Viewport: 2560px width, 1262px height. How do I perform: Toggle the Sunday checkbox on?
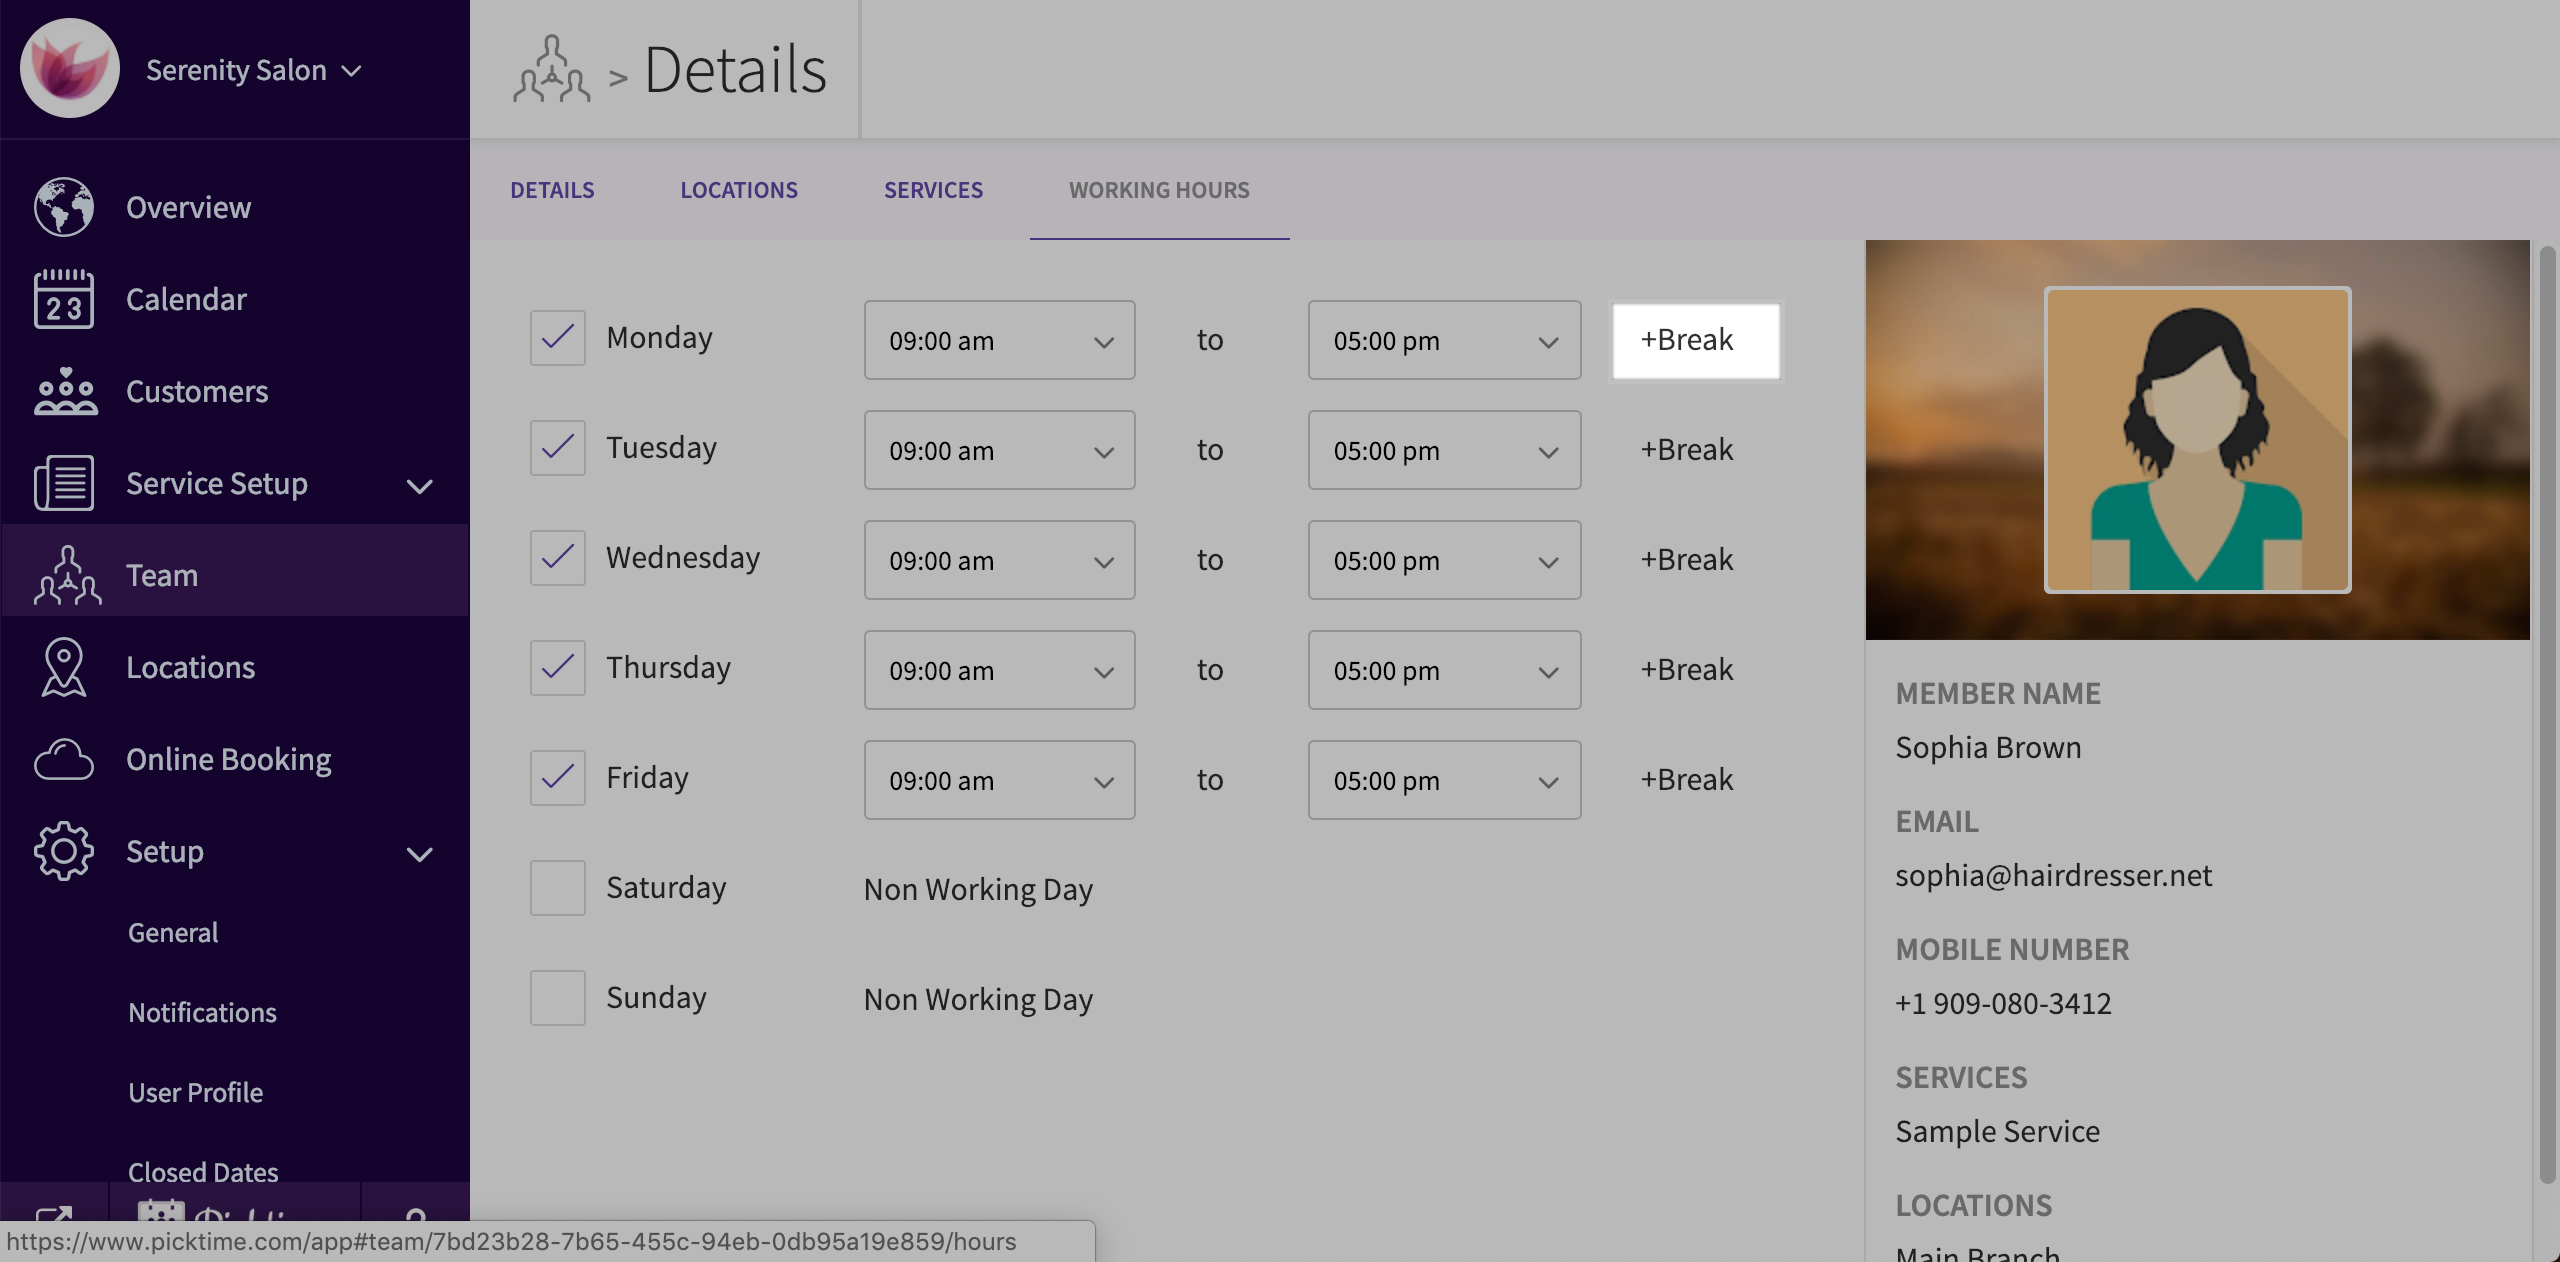pos(557,998)
